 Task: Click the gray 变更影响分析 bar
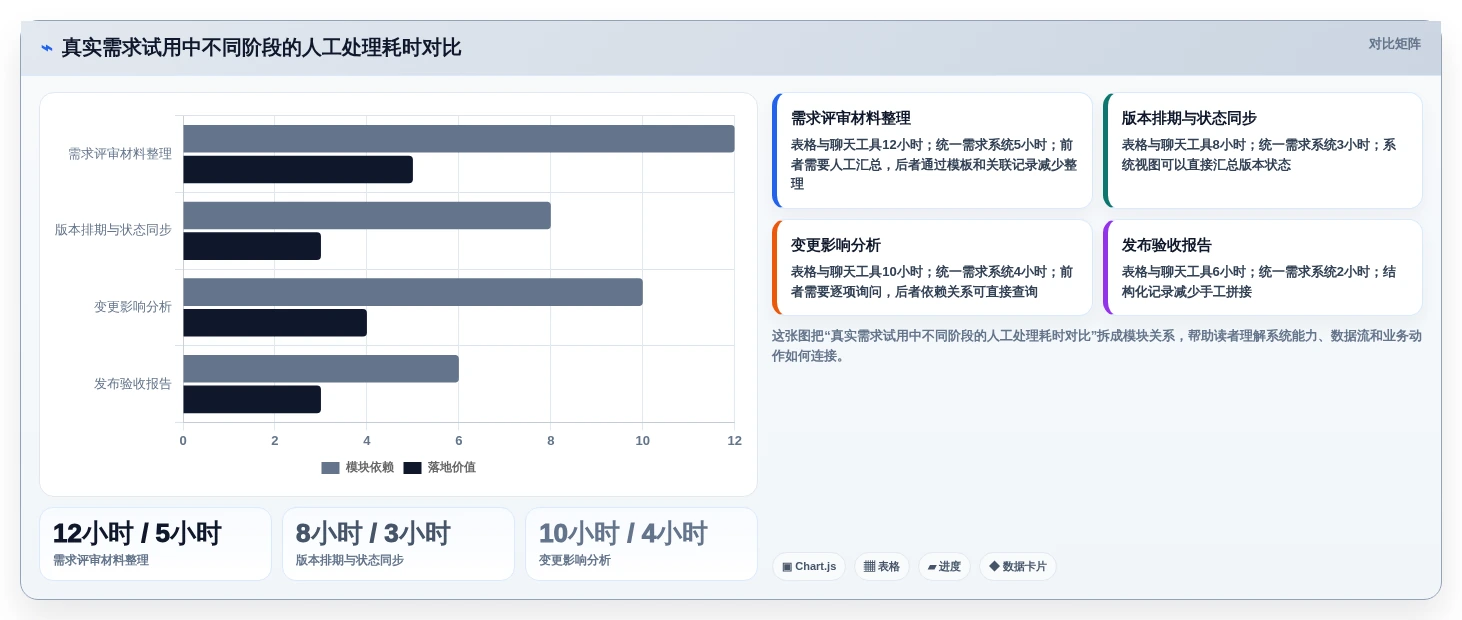pyautogui.click(x=413, y=292)
